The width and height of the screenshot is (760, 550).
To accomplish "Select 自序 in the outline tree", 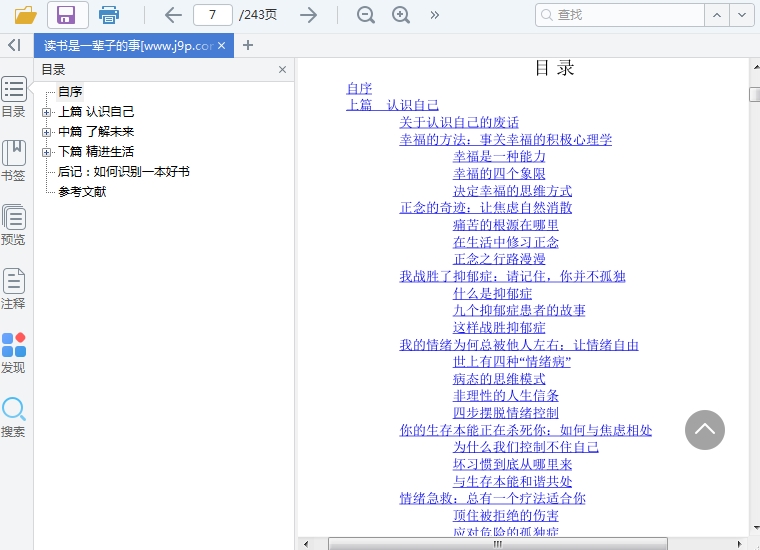I will (x=70, y=92).
